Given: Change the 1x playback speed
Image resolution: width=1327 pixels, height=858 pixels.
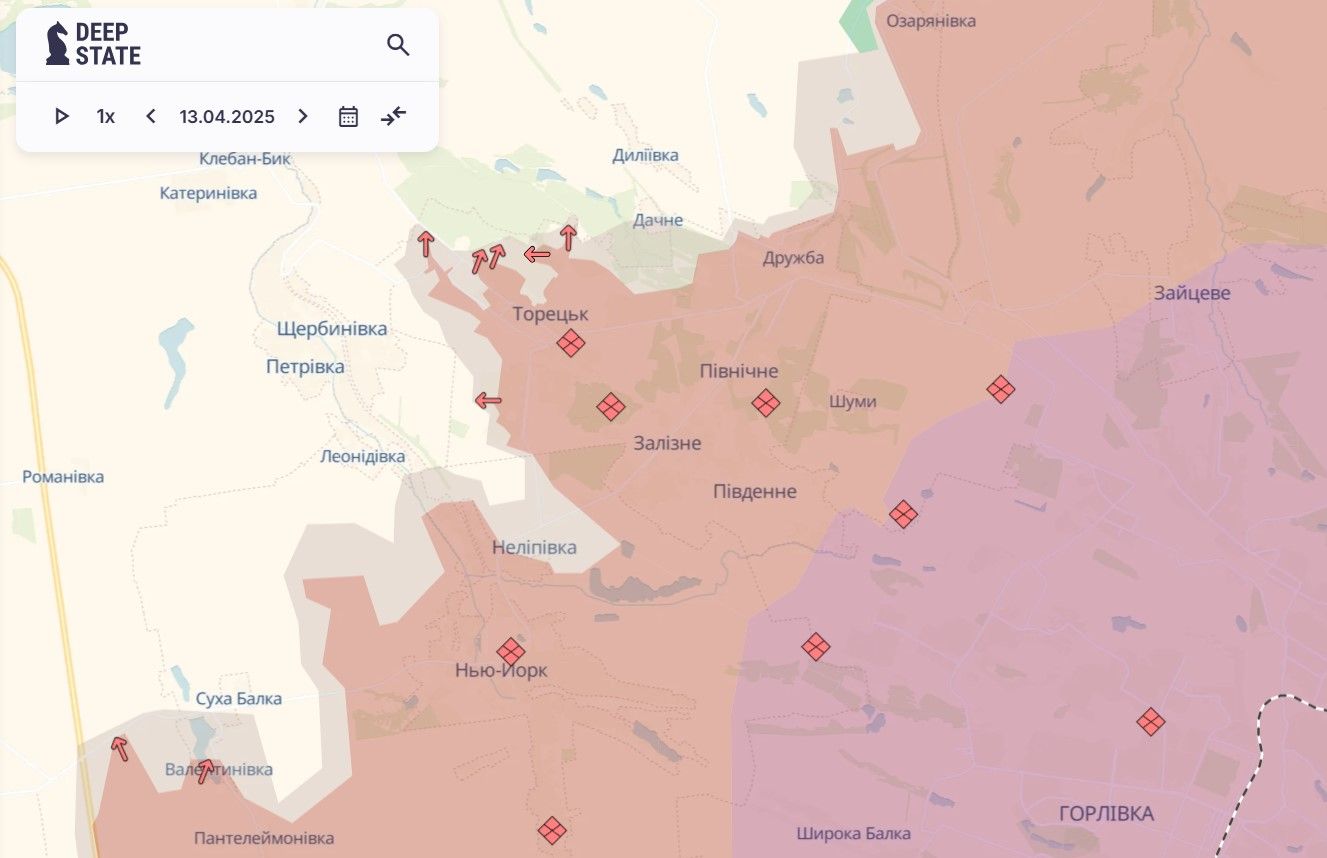Looking at the screenshot, I should 106,117.
